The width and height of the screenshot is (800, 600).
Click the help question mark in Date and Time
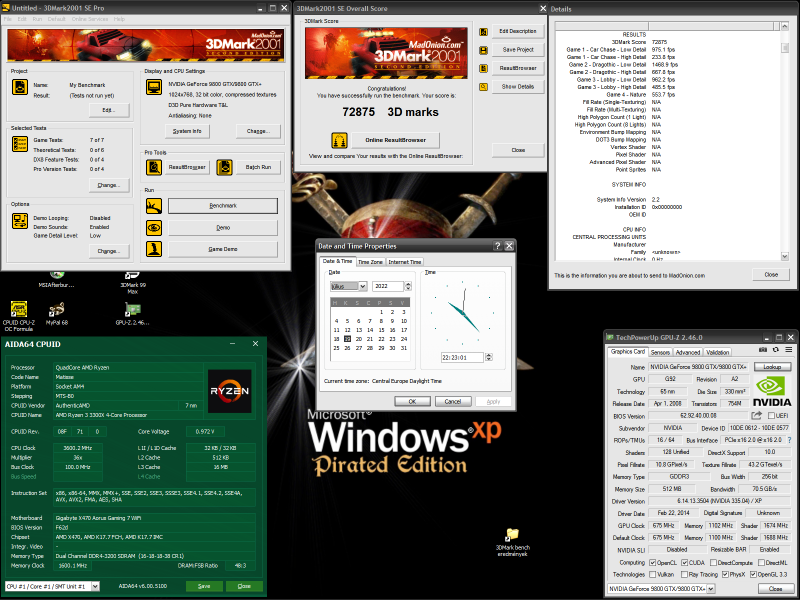click(497, 246)
